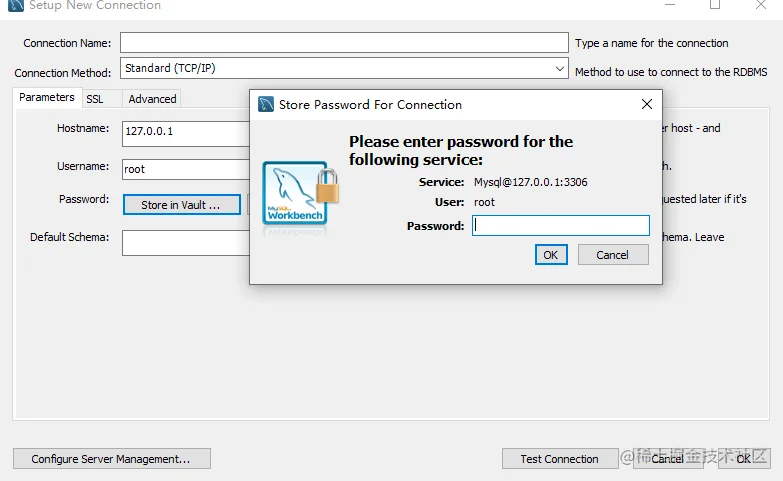Click the Workbench padlock logo image
Image resolution: width=783 pixels, height=481 pixels.
(300, 197)
